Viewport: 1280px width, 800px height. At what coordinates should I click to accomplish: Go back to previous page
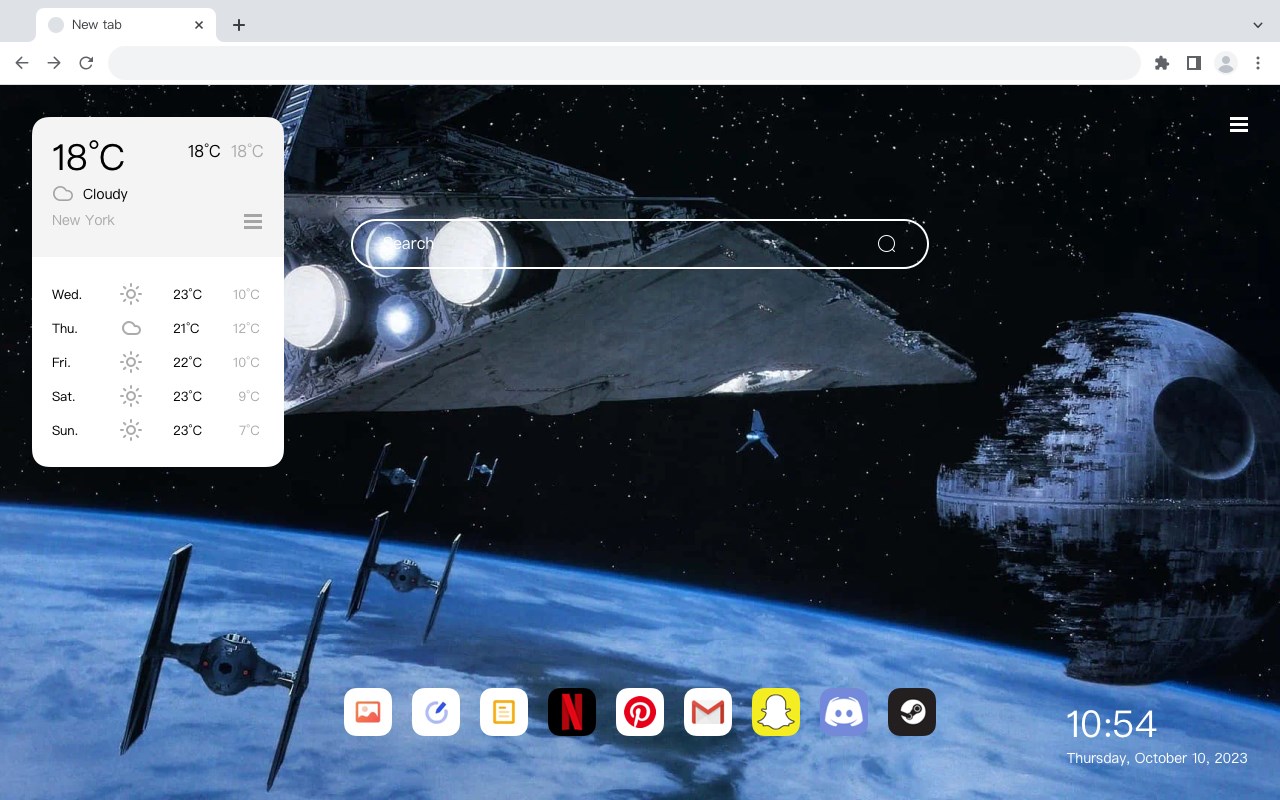[x=22, y=63]
